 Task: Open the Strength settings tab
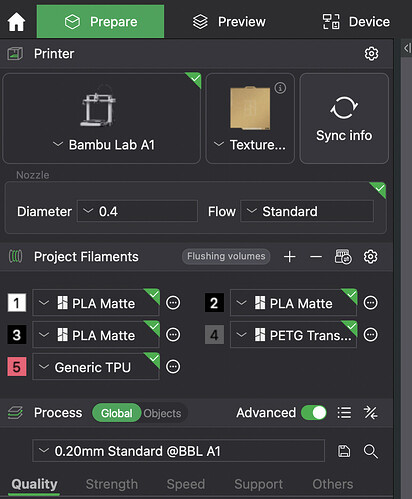coord(112,484)
